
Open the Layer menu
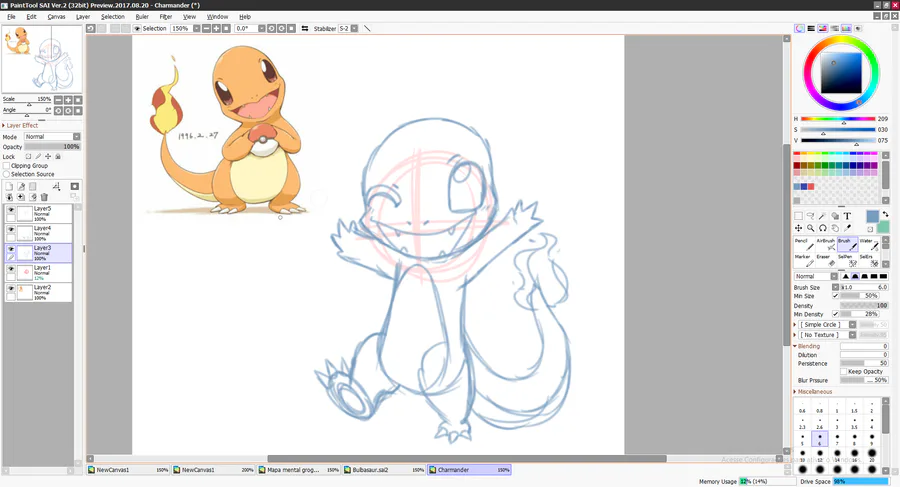(x=83, y=17)
